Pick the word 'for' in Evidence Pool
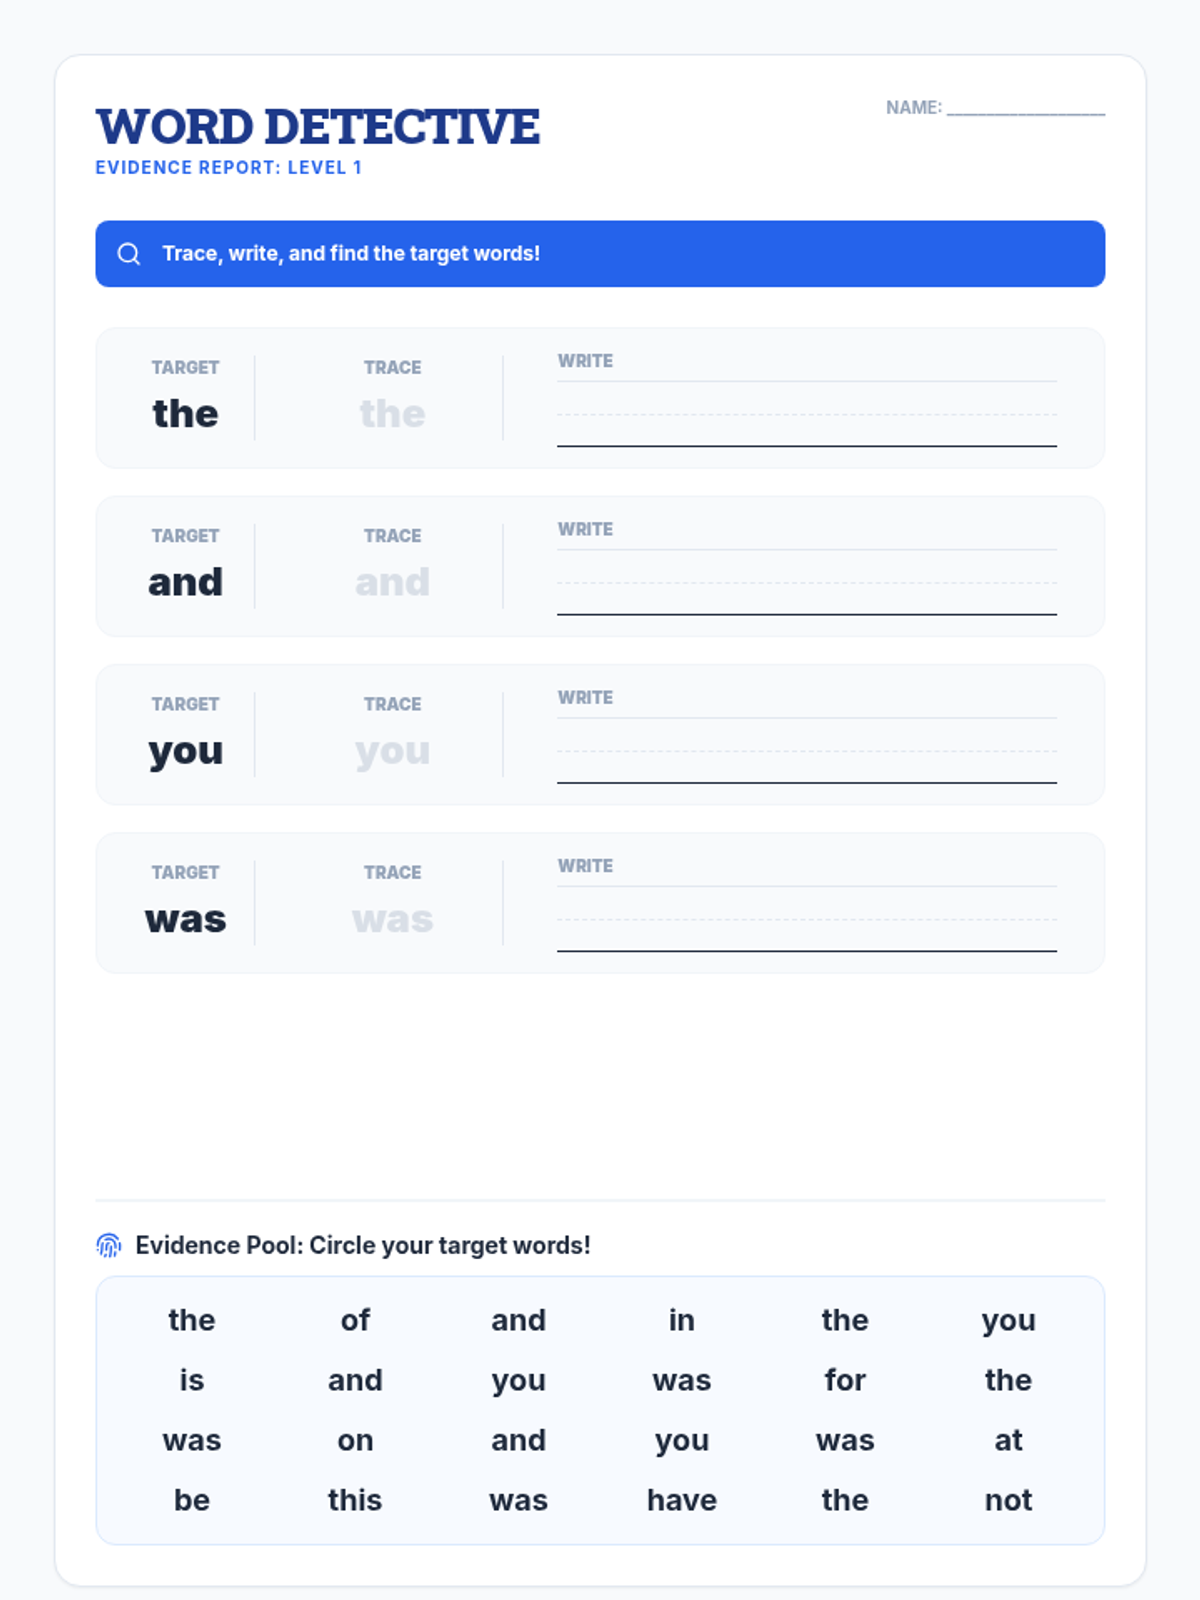Viewport: 1200px width, 1600px height. pyautogui.click(x=844, y=1380)
